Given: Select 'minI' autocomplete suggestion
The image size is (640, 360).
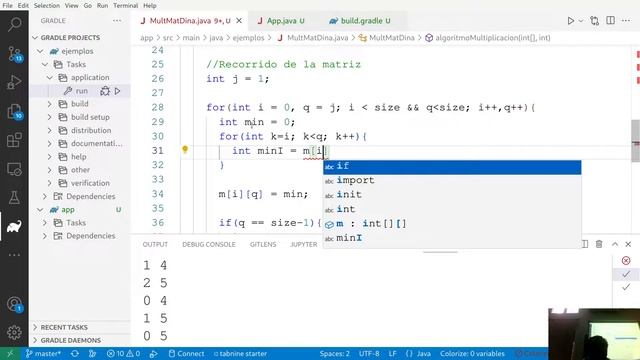Looking at the screenshot, I should click(x=452, y=238).
